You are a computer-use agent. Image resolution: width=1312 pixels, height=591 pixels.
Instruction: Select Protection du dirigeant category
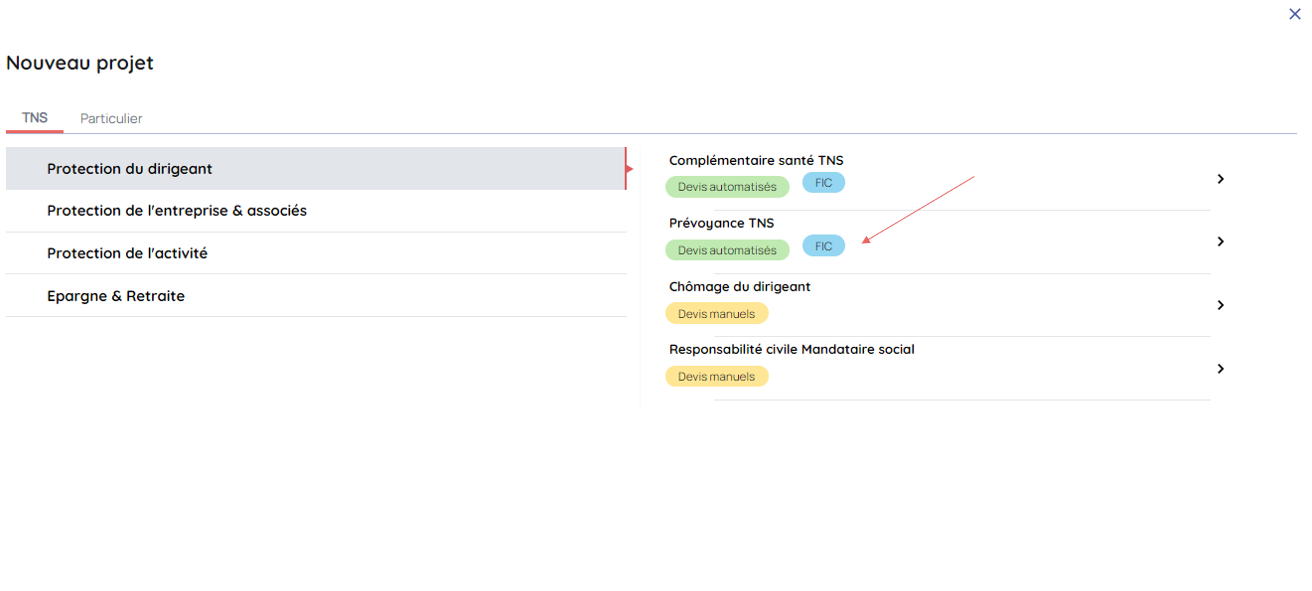pos(130,169)
